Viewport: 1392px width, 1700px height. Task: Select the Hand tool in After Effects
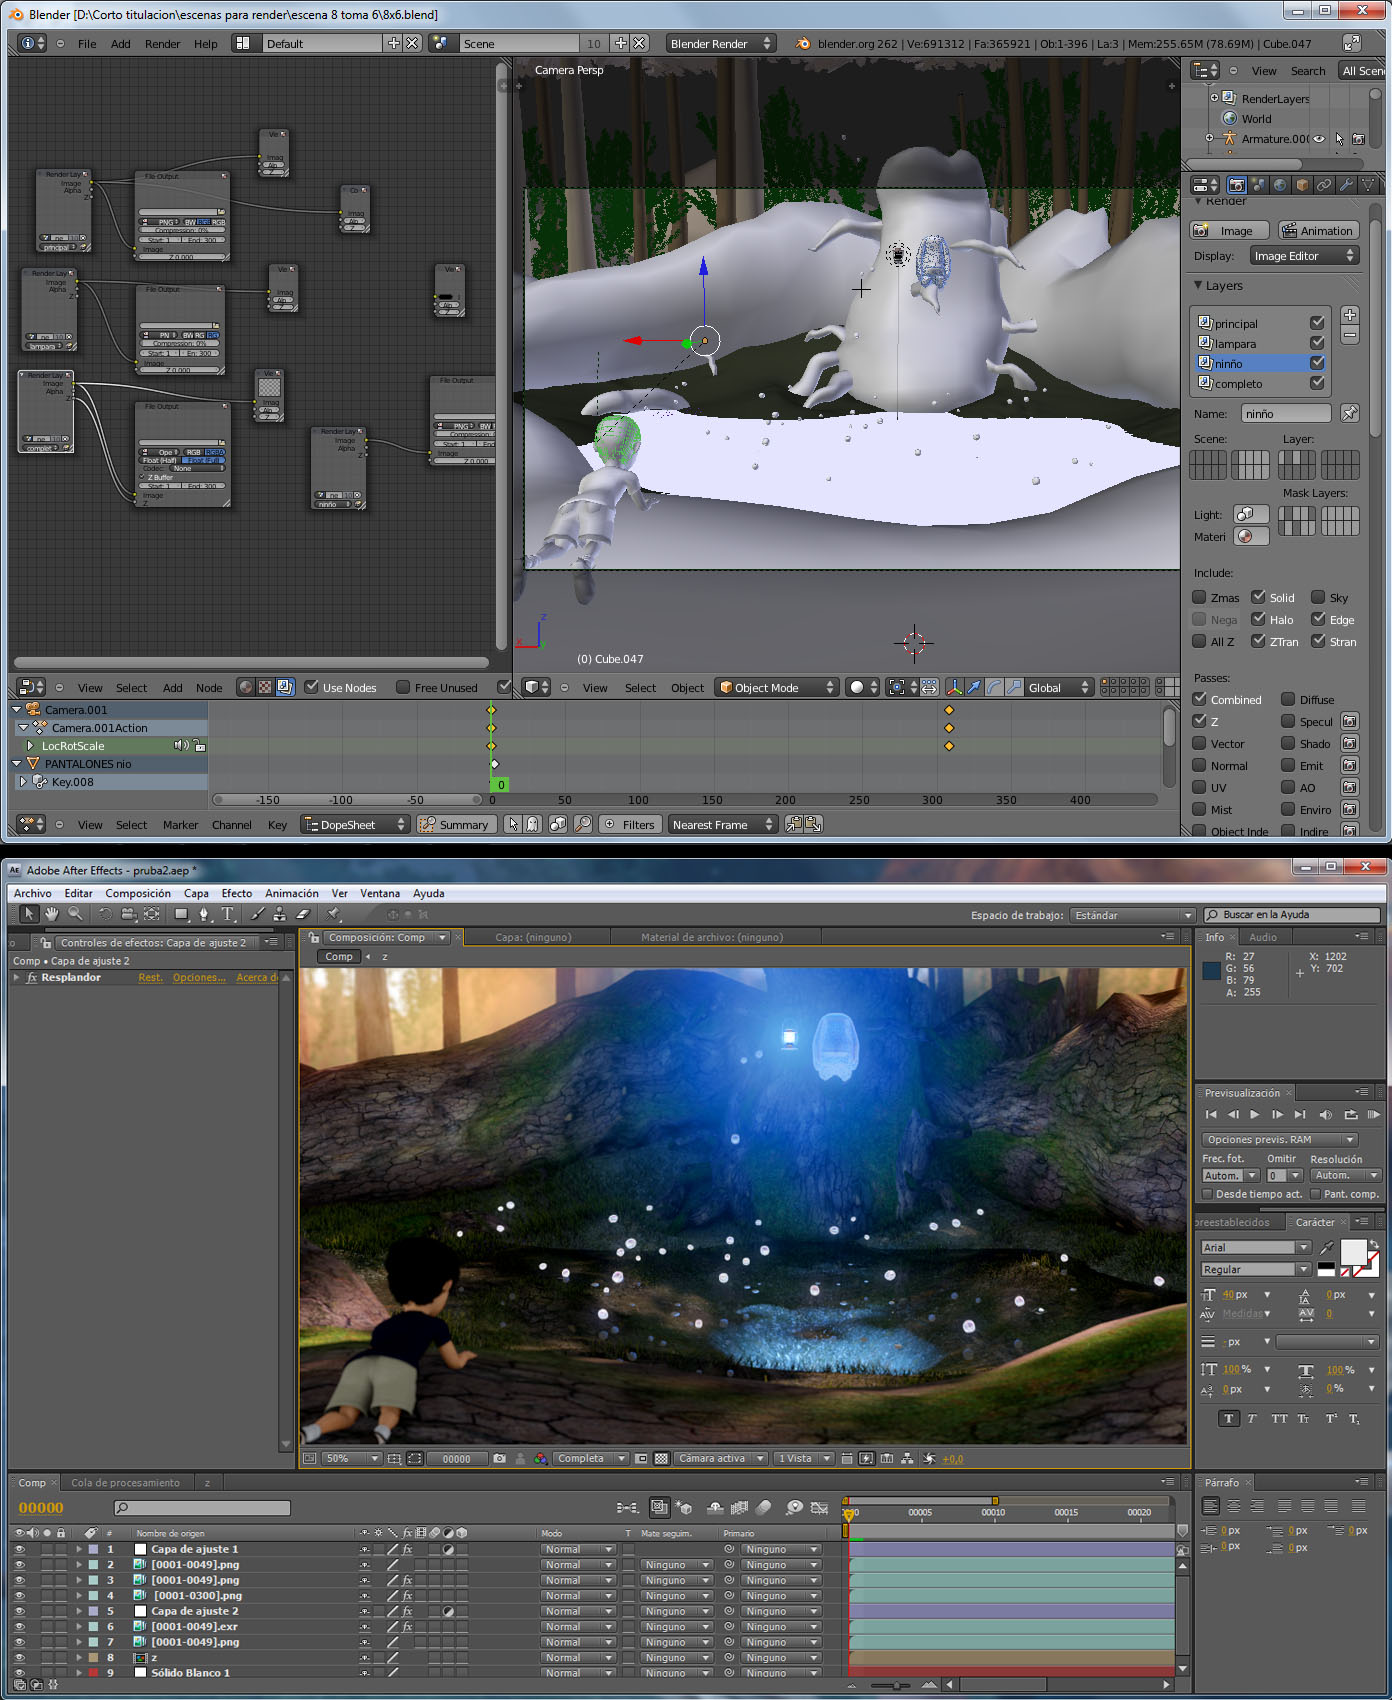click(51, 914)
